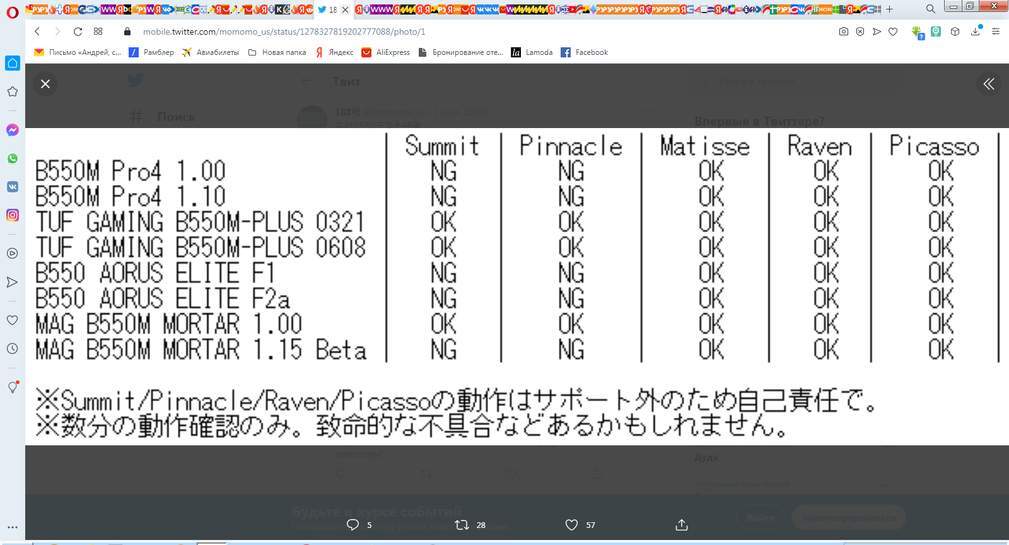Open Instagram in the sidebar
The height and width of the screenshot is (545, 1009).
point(12,215)
